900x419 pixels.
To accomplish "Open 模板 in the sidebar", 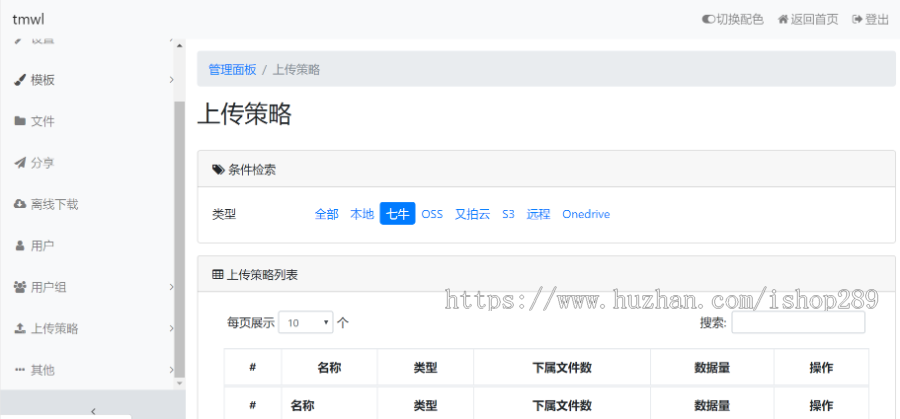I will (42, 80).
